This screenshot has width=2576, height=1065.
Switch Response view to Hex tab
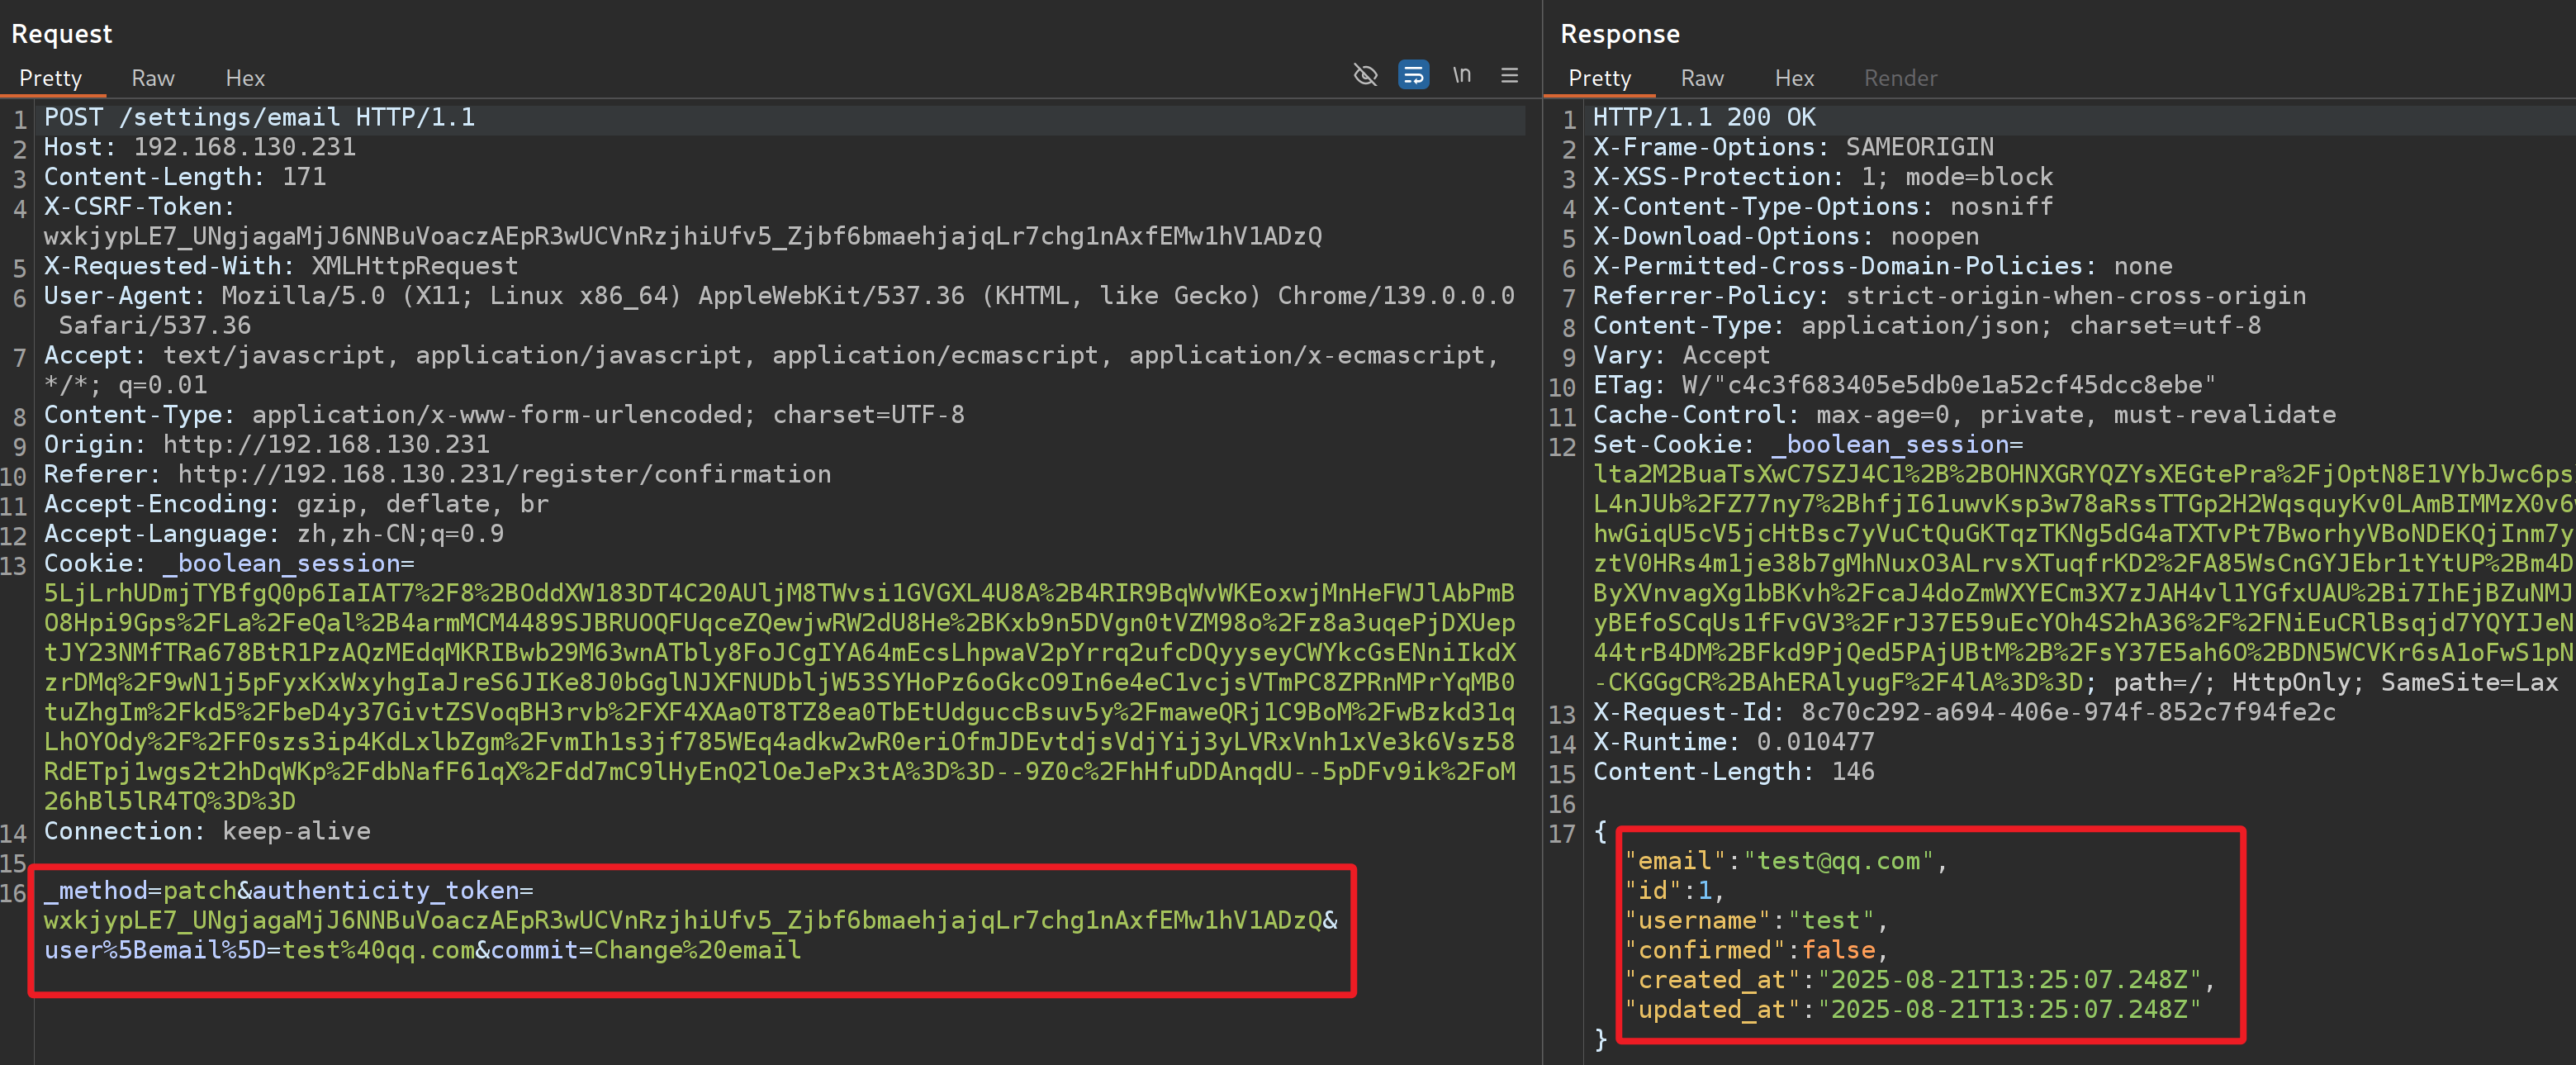1794,78
